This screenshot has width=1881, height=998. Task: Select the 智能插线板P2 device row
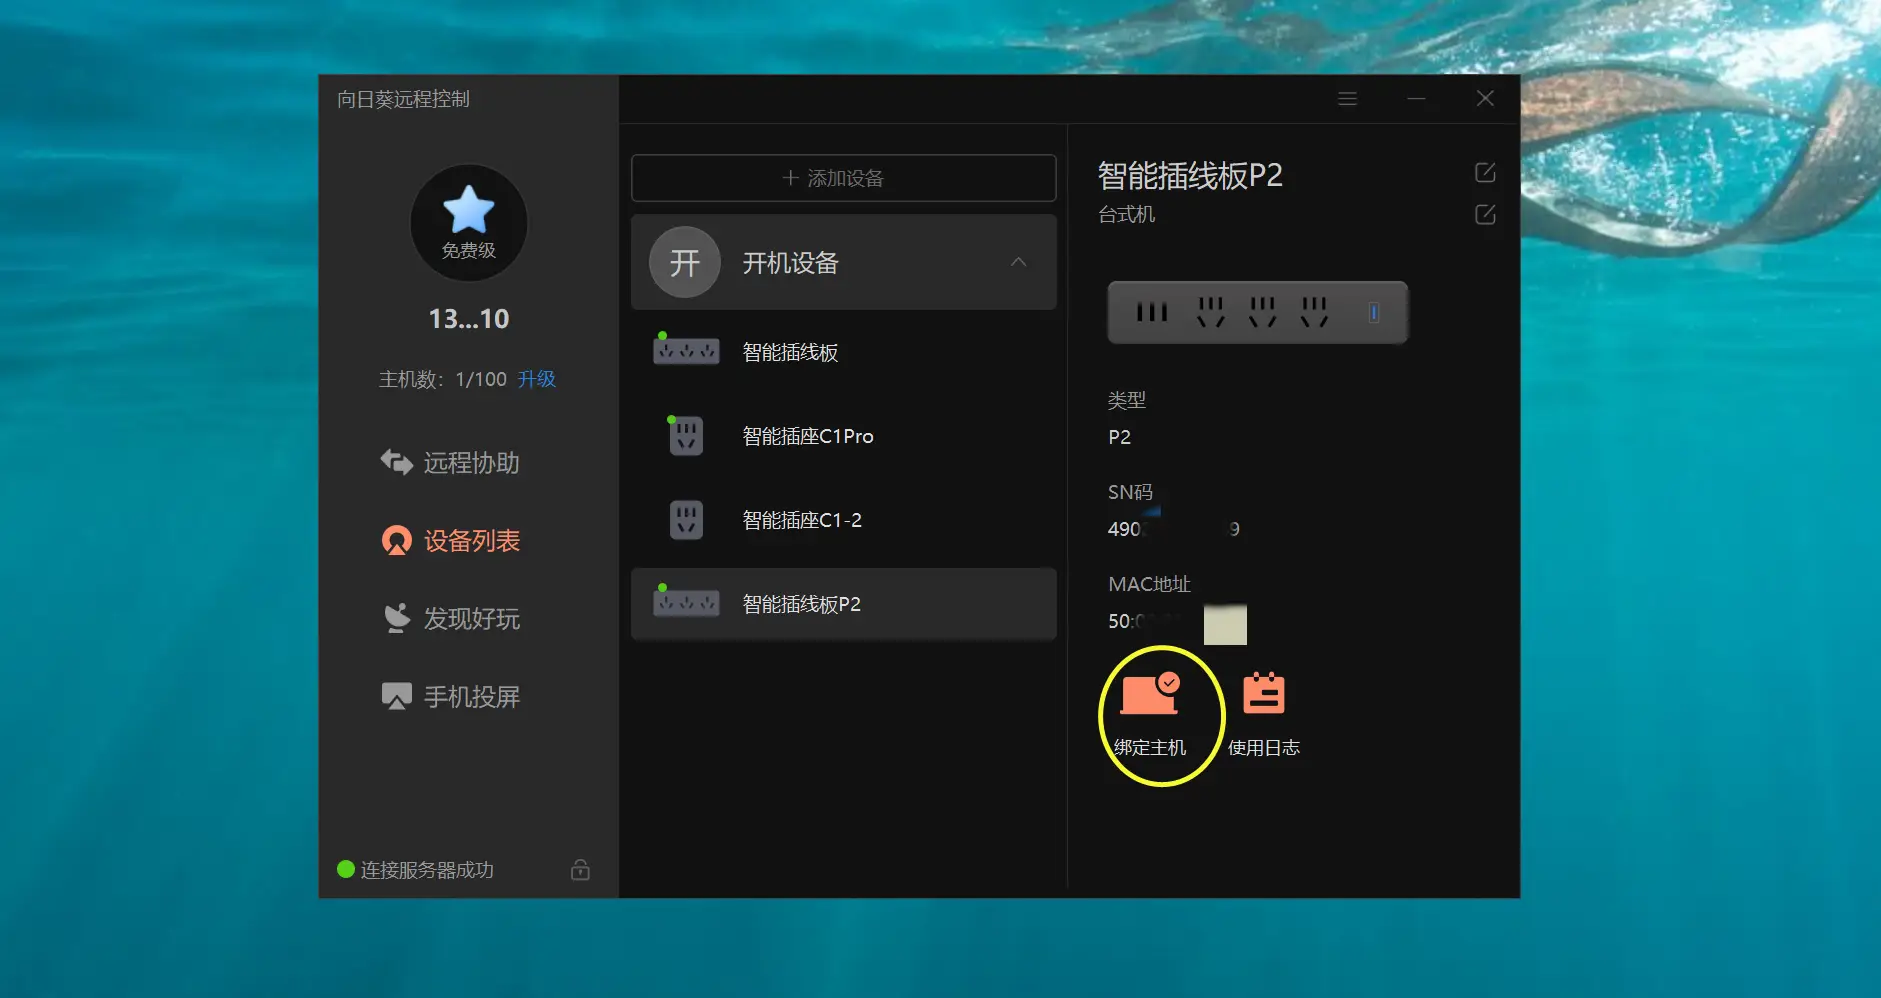pyautogui.click(x=843, y=604)
